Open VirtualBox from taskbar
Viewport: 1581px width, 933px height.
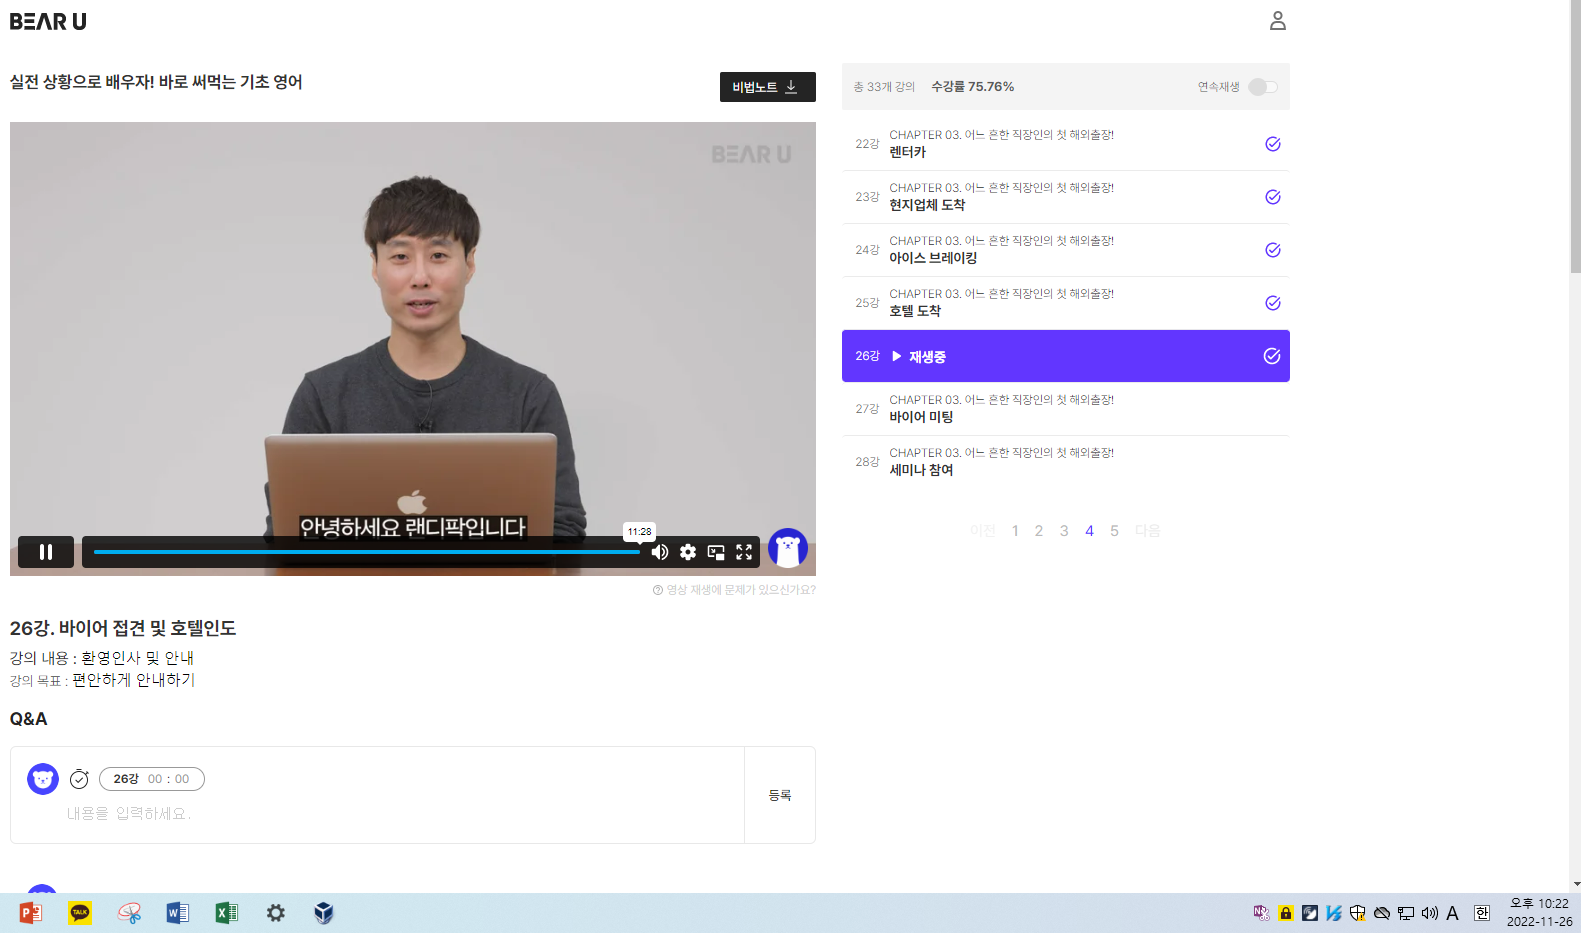click(324, 913)
